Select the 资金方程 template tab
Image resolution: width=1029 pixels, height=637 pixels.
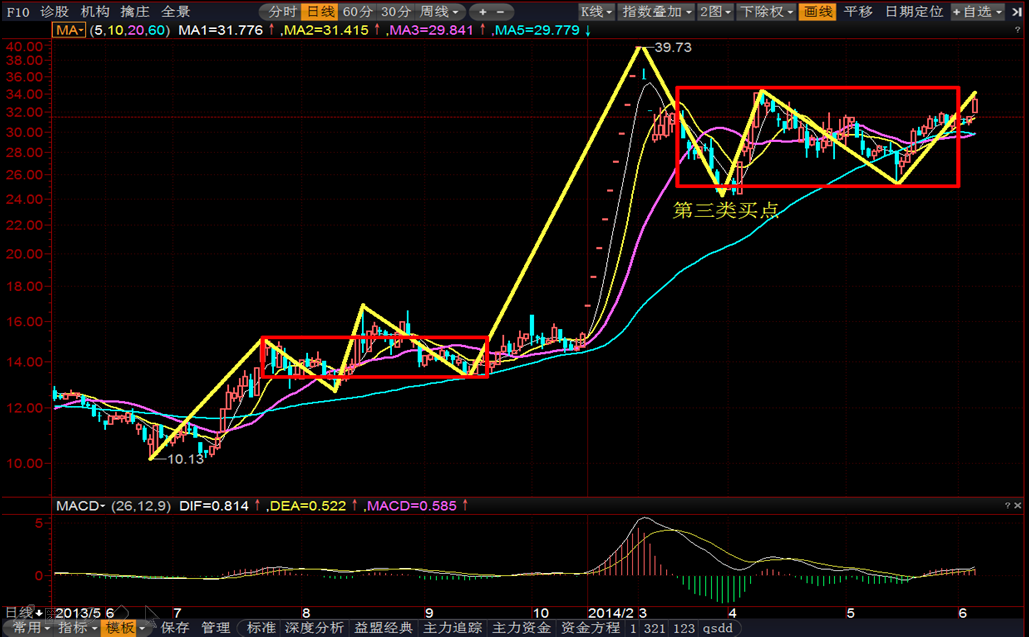590,628
